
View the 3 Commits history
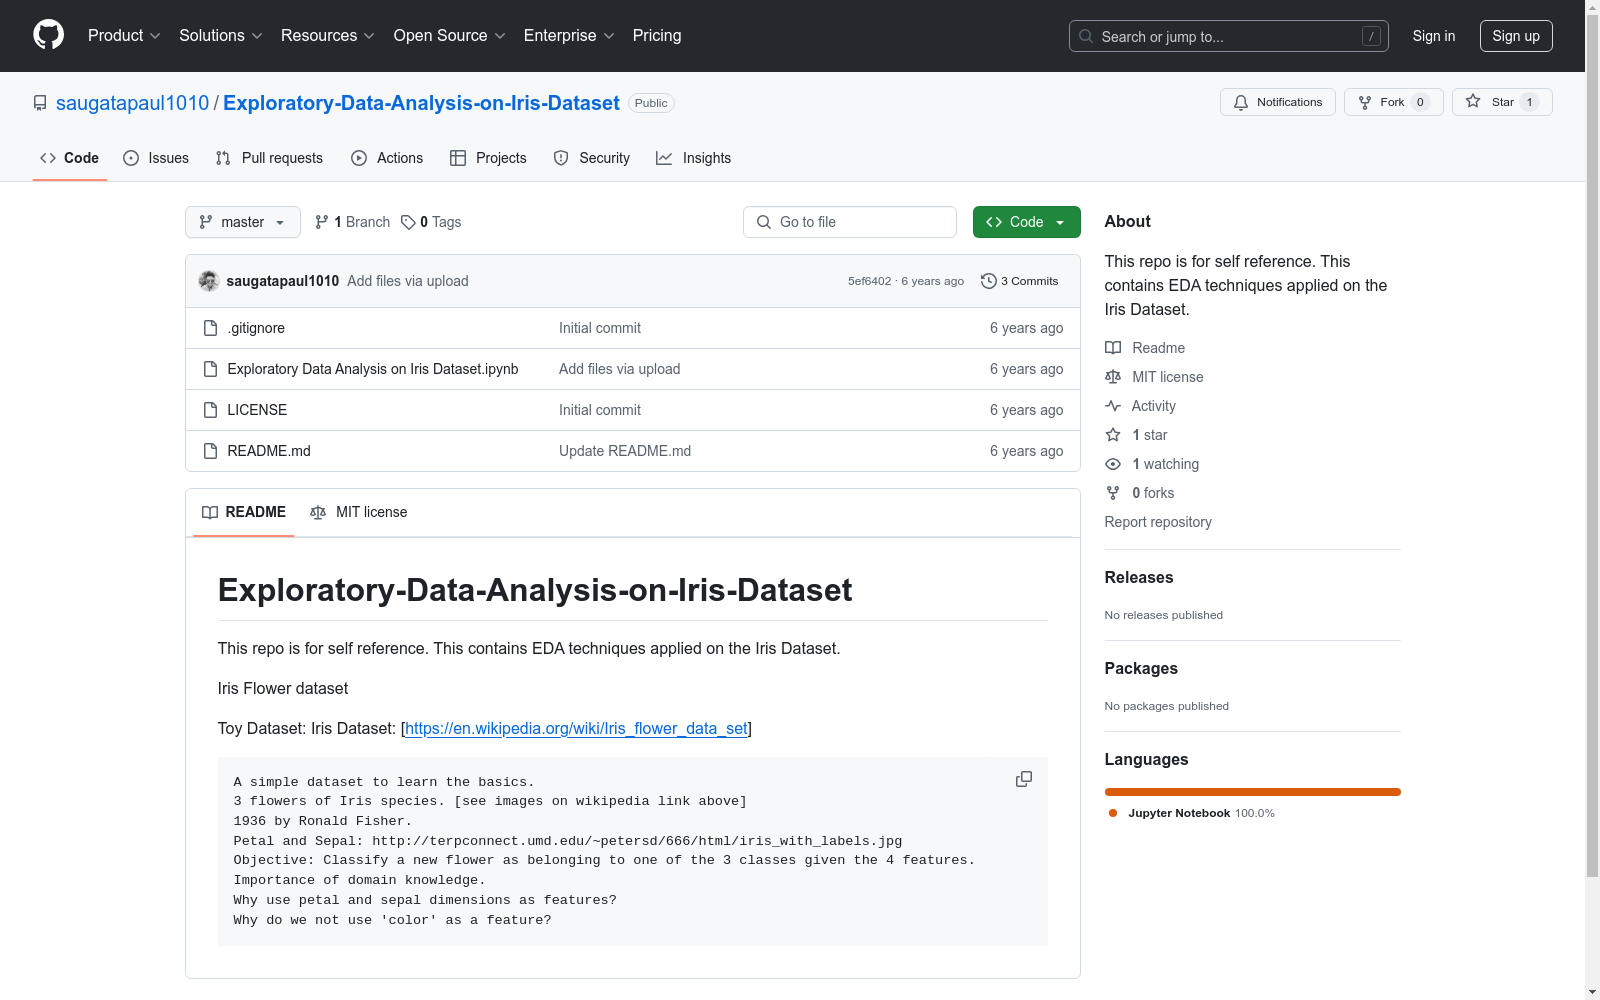pyautogui.click(x=1020, y=281)
